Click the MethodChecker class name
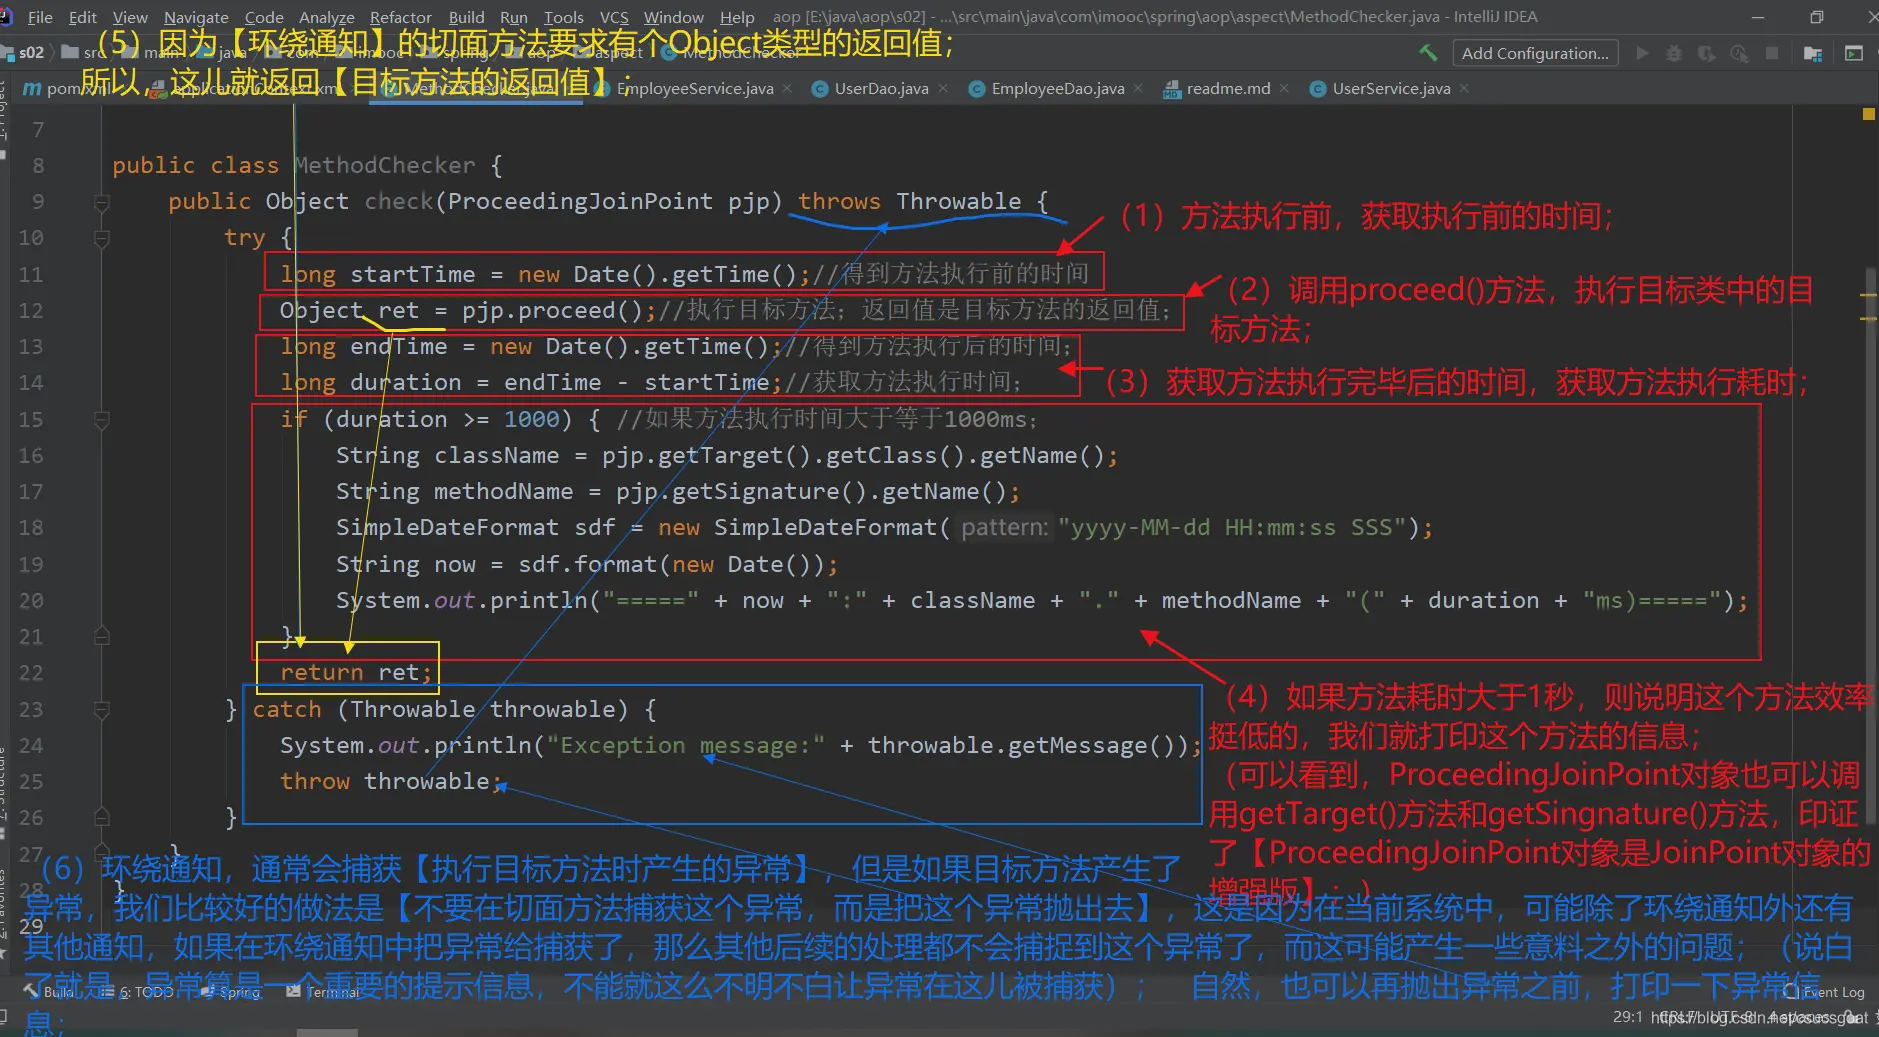The width and height of the screenshot is (1879, 1037). point(385,166)
